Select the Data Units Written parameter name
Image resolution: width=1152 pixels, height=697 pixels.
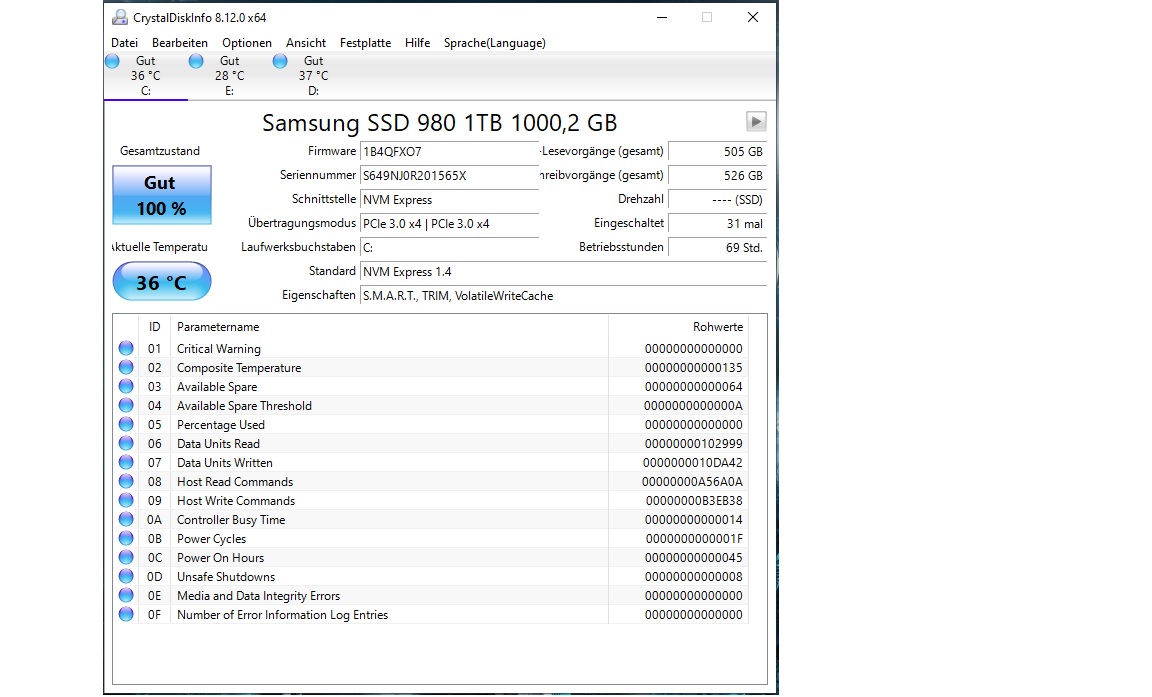tap(225, 463)
